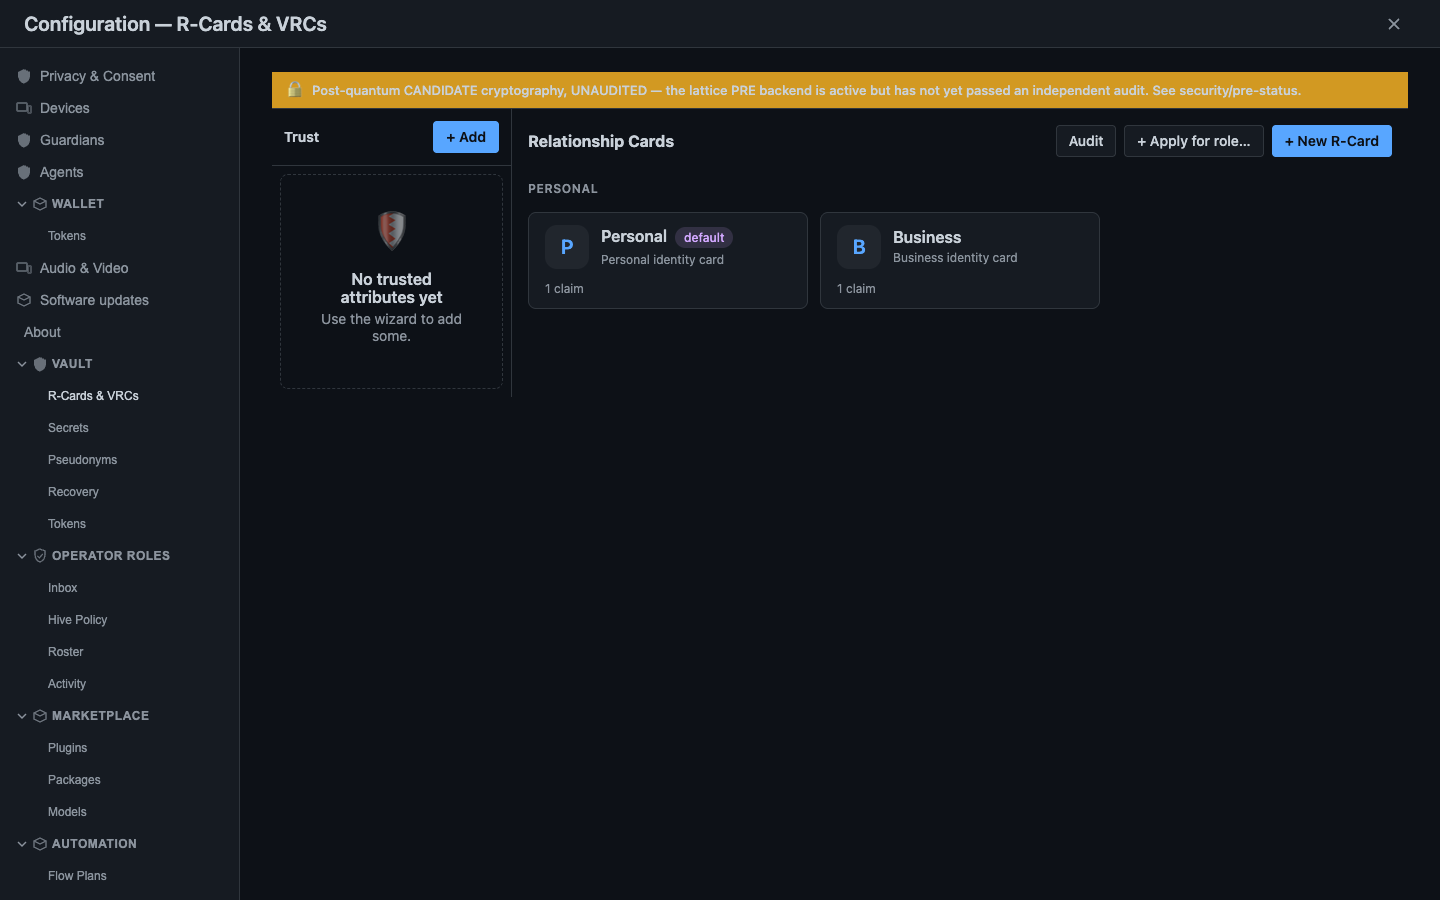Click the Software updates box icon
The width and height of the screenshot is (1440, 900).
pyautogui.click(x=24, y=300)
